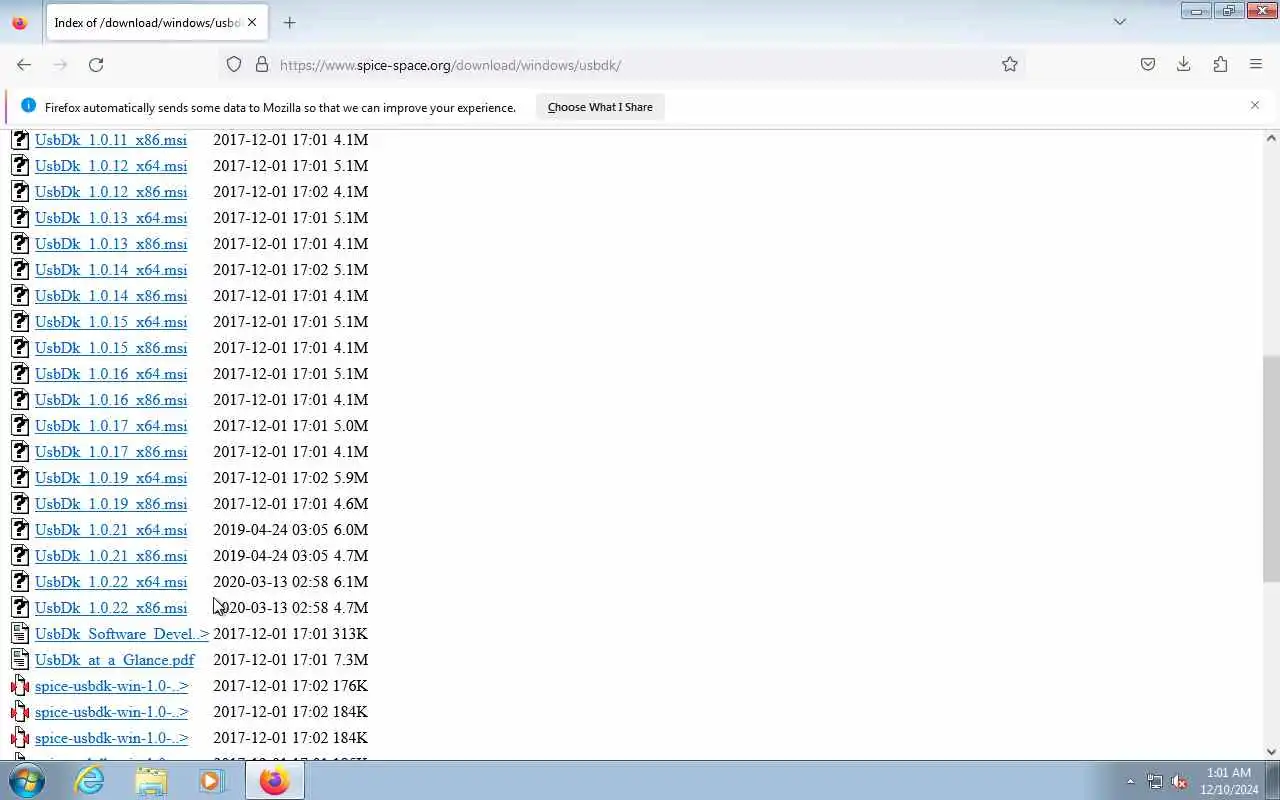Download UsbDk_1.0.19_x86.msi
The width and height of the screenshot is (1280, 800).
(111, 504)
